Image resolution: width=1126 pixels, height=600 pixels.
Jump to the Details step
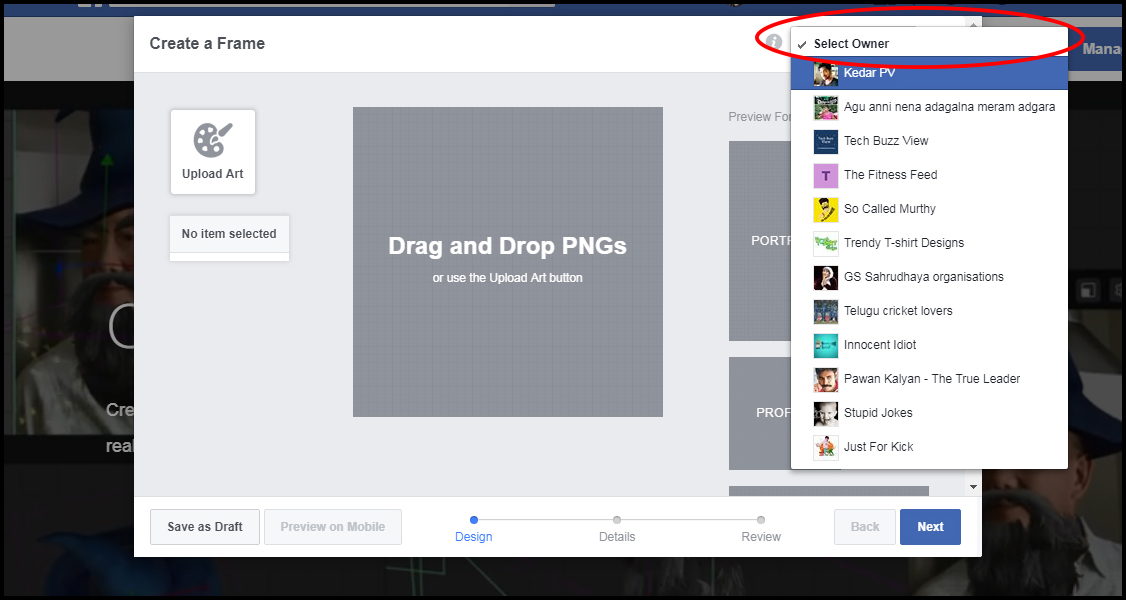point(617,530)
